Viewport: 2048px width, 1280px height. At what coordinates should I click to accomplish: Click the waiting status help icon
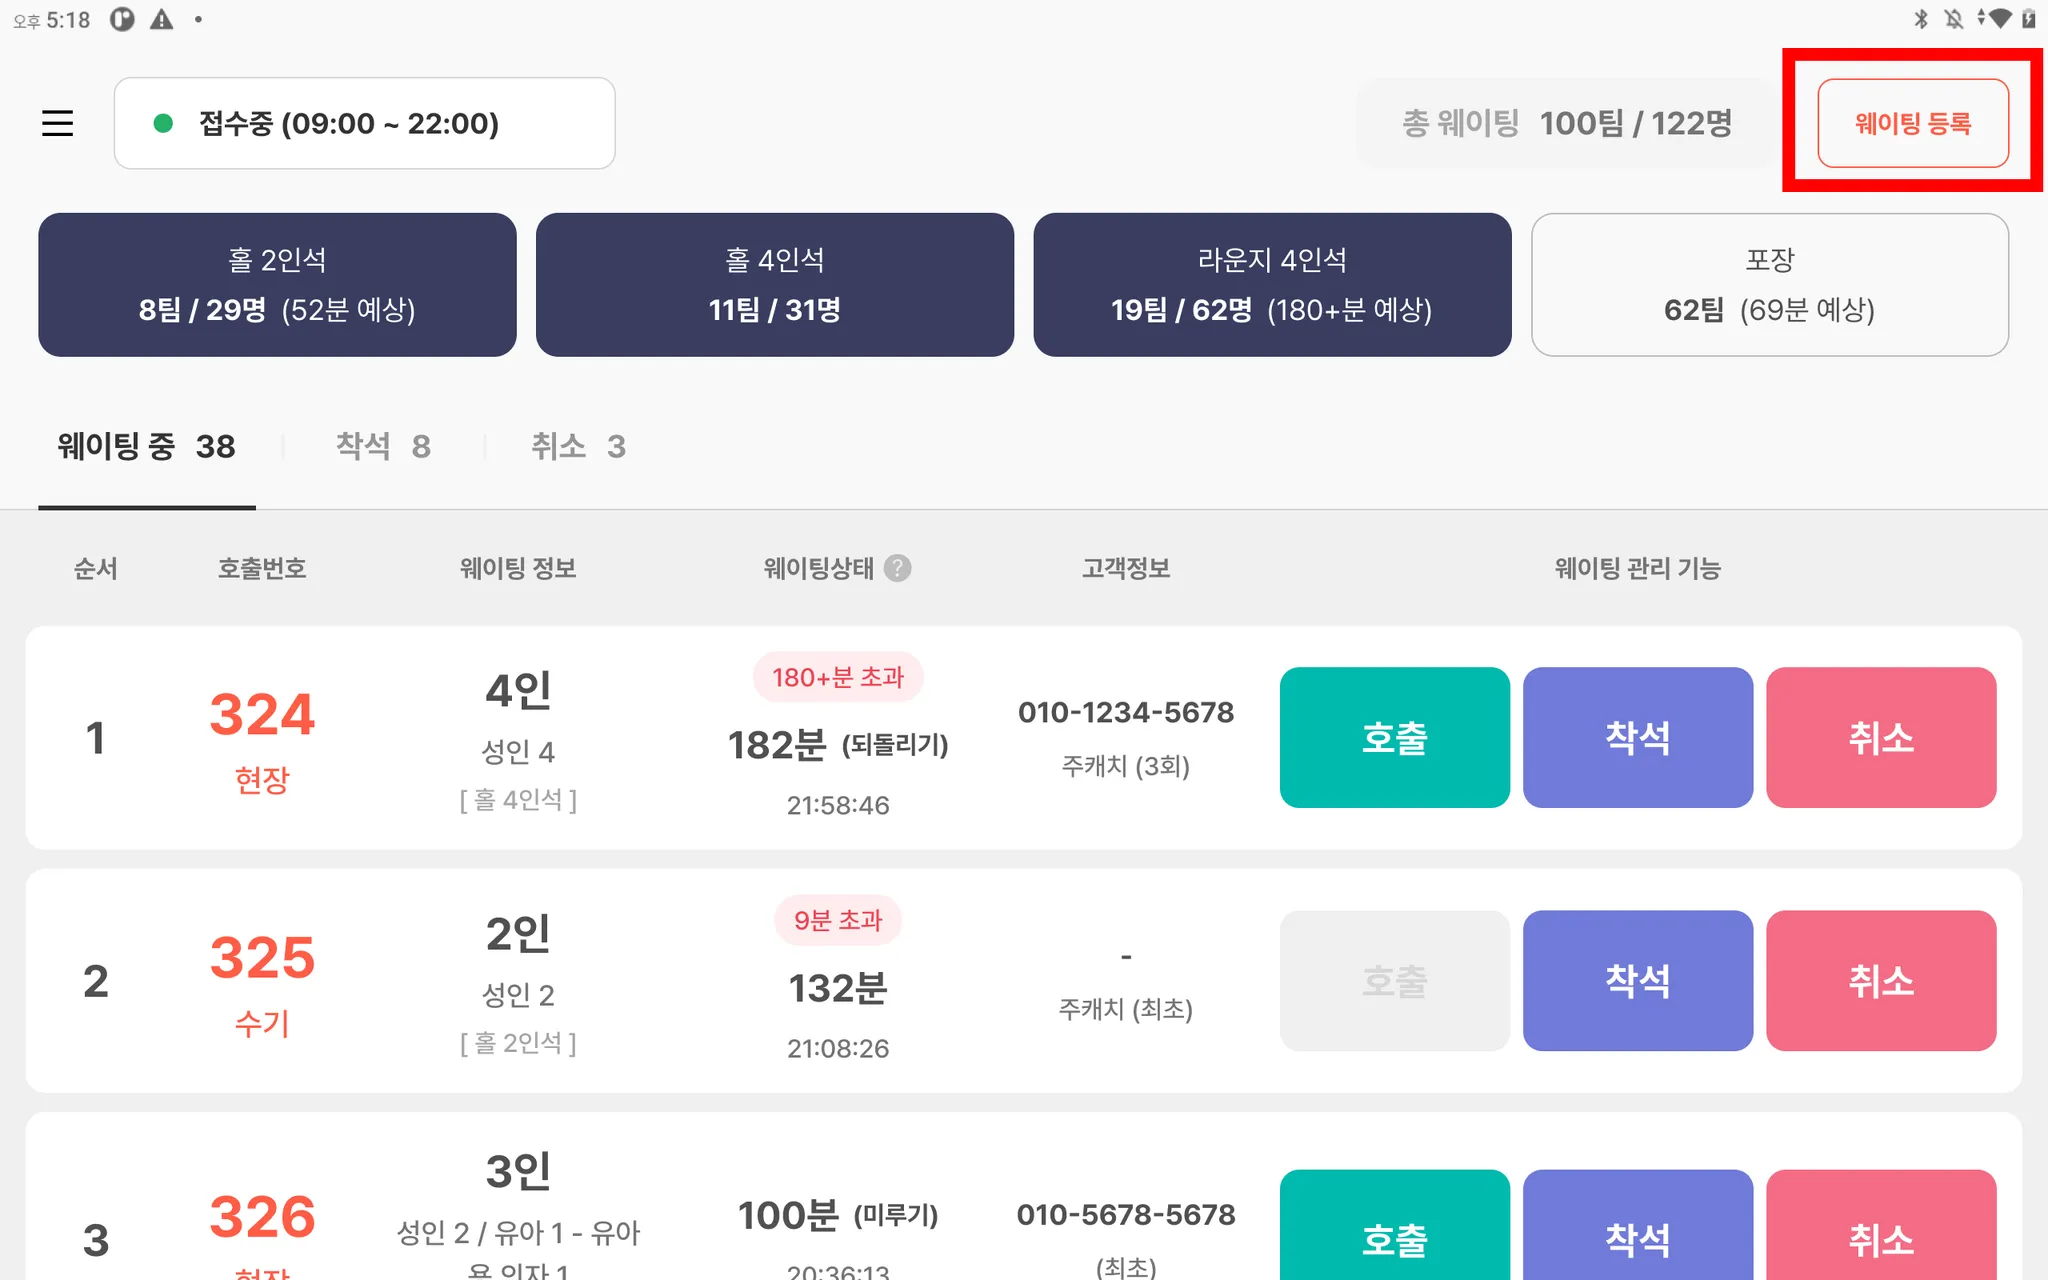click(x=898, y=568)
